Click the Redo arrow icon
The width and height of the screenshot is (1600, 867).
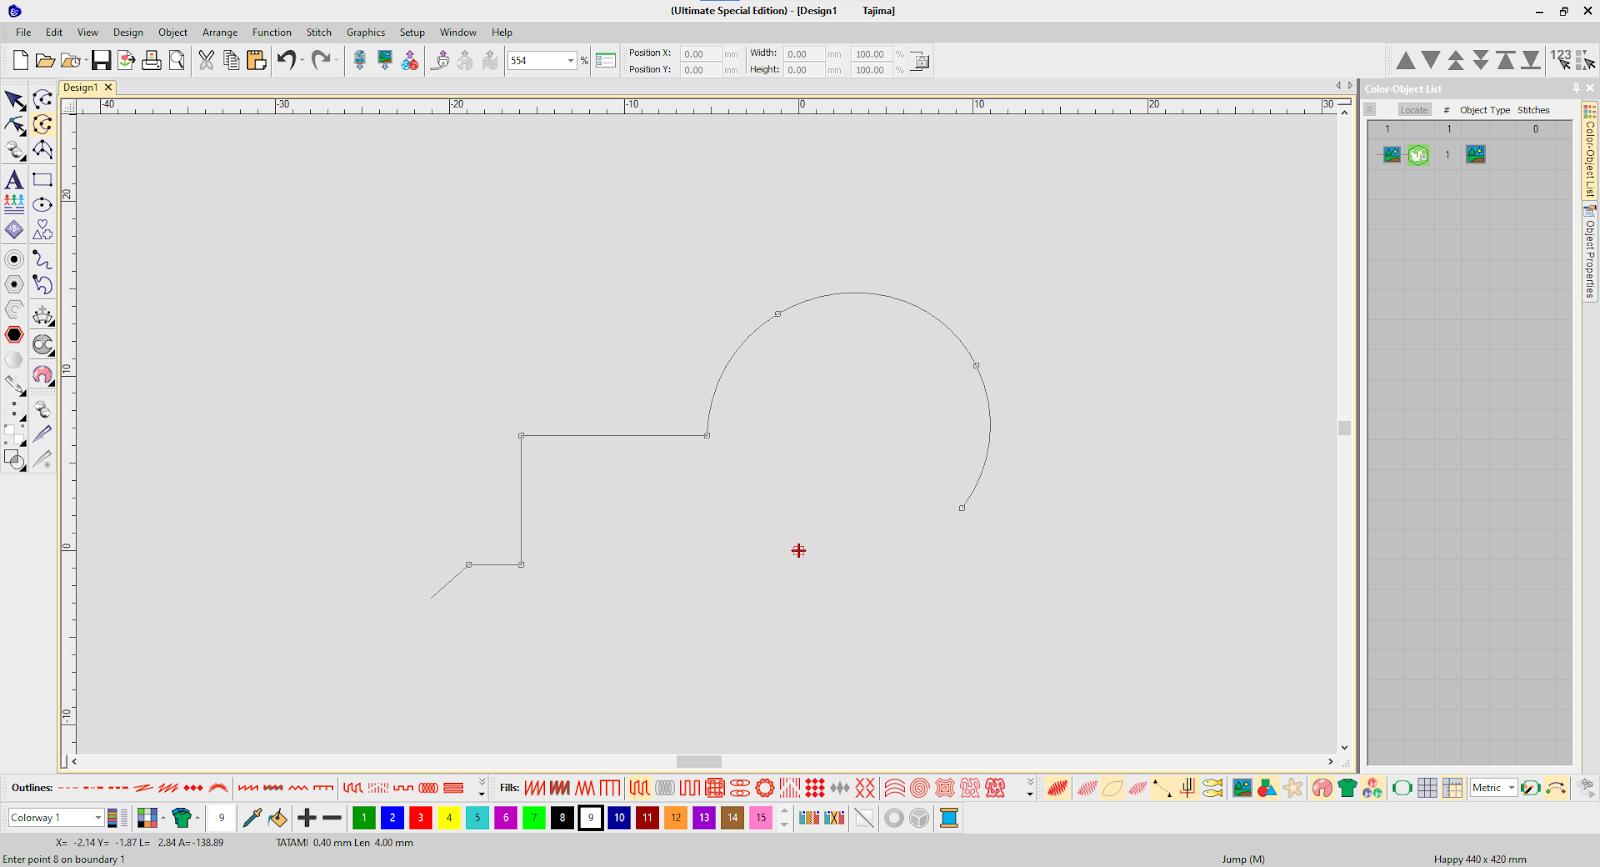point(320,61)
